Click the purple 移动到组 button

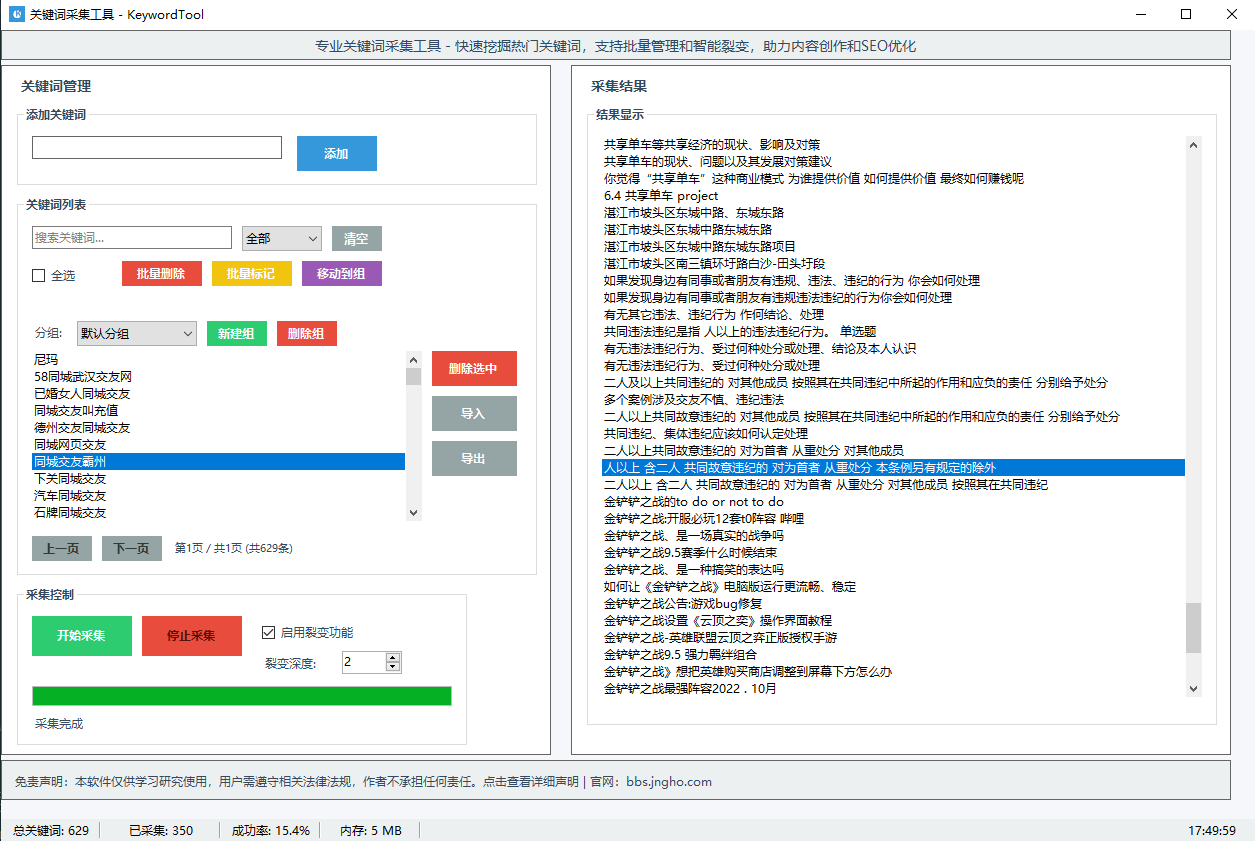(341, 274)
